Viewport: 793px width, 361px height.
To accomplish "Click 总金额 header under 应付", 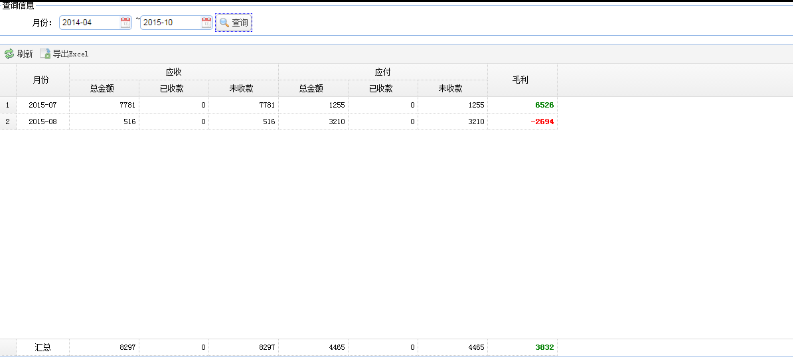I will coord(313,88).
